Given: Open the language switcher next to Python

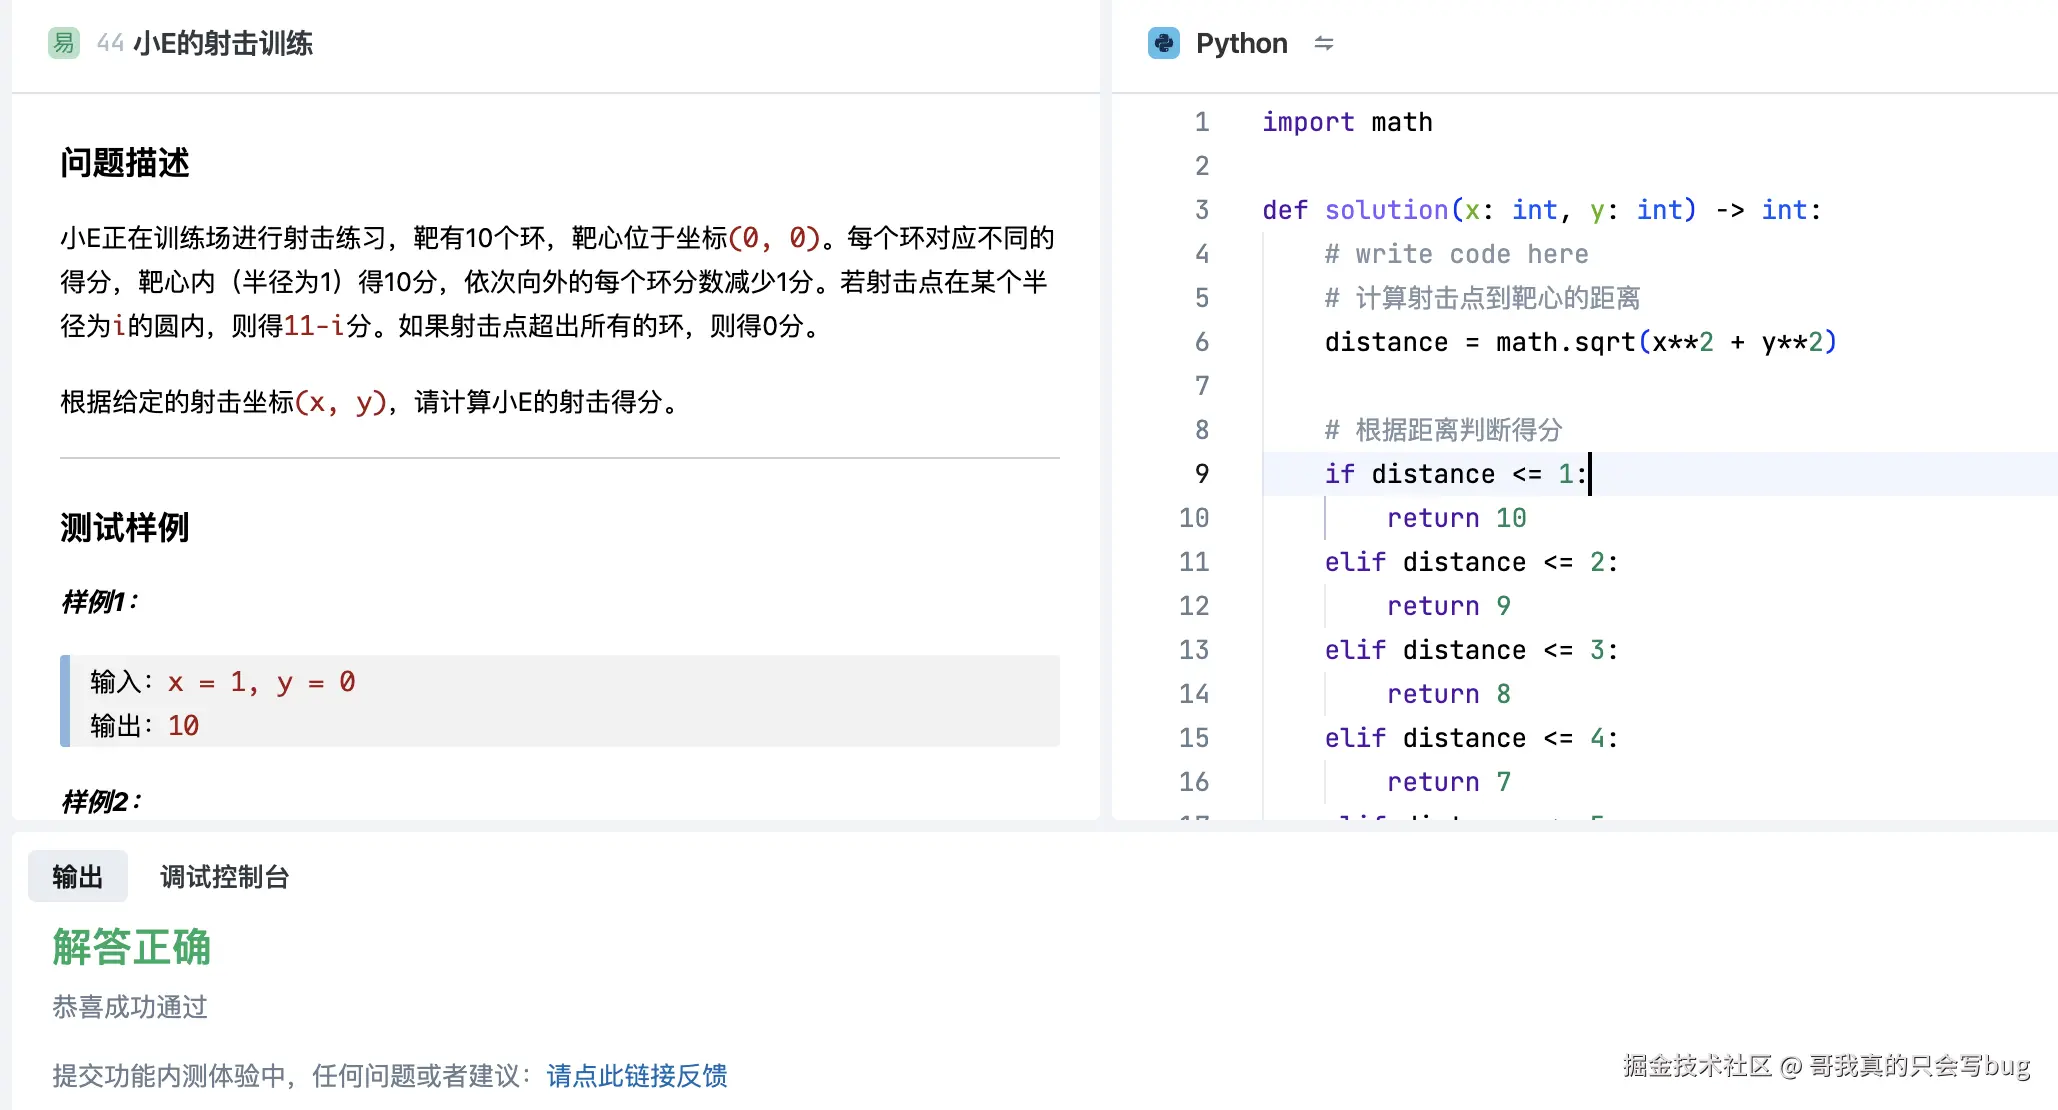Looking at the screenshot, I should (x=1324, y=44).
